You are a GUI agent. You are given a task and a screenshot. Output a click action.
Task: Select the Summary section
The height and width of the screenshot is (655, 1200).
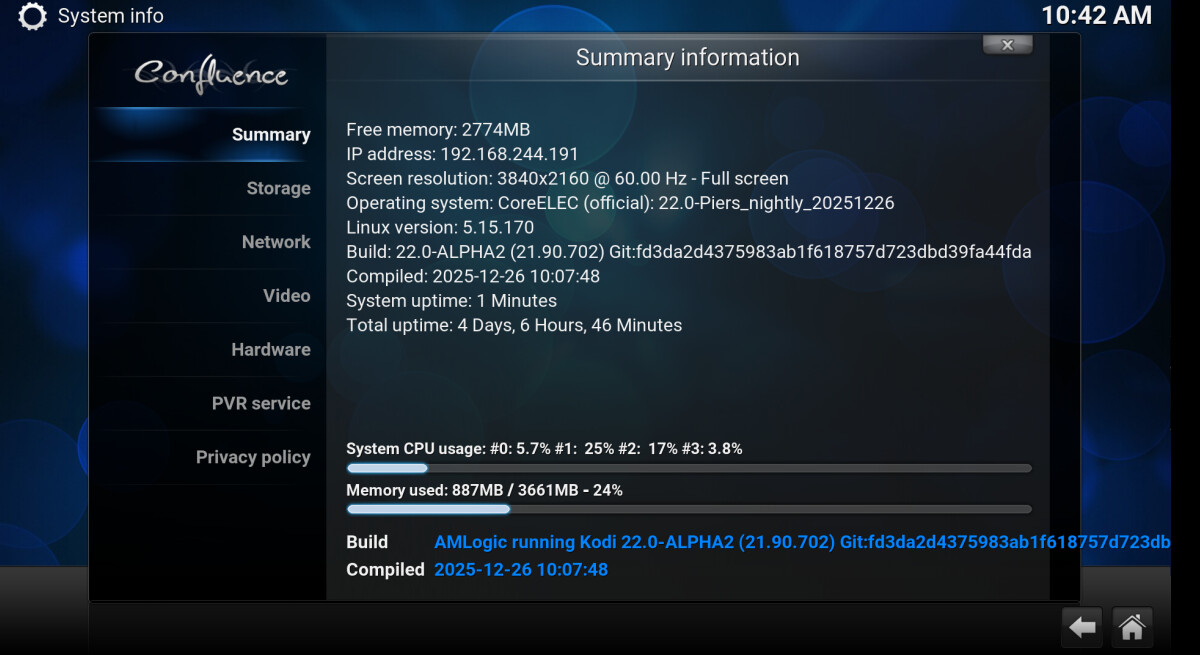click(x=270, y=135)
